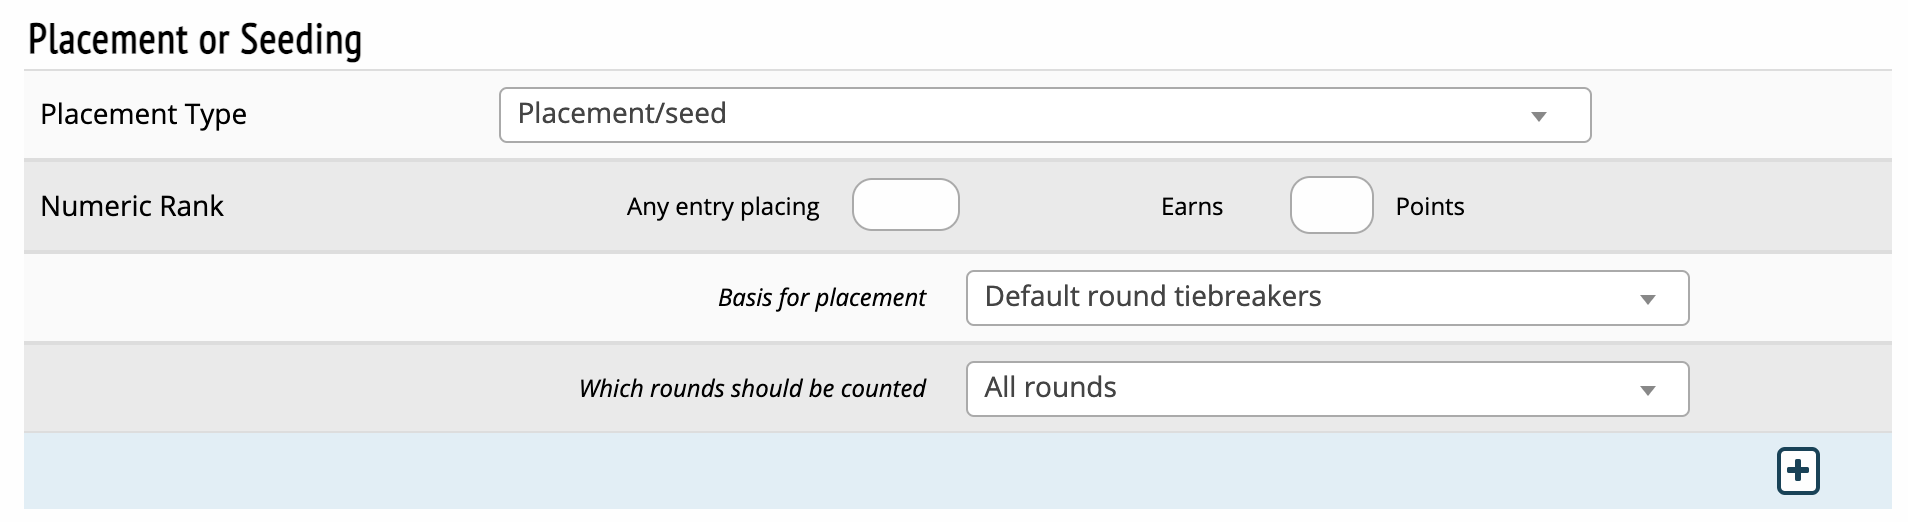Click the plus icon to add a rule
This screenshot has height=522, width=1908.
pyautogui.click(x=1797, y=471)
